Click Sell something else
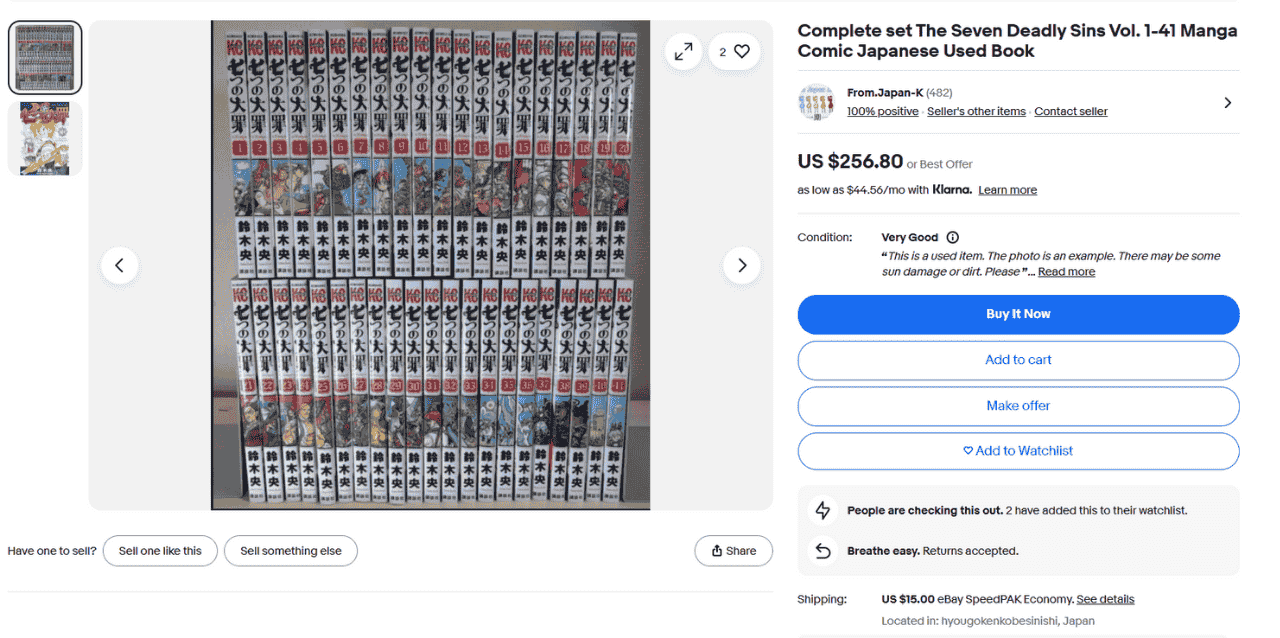This screenshot has height=638, width=1280. (x=290, y=551)
